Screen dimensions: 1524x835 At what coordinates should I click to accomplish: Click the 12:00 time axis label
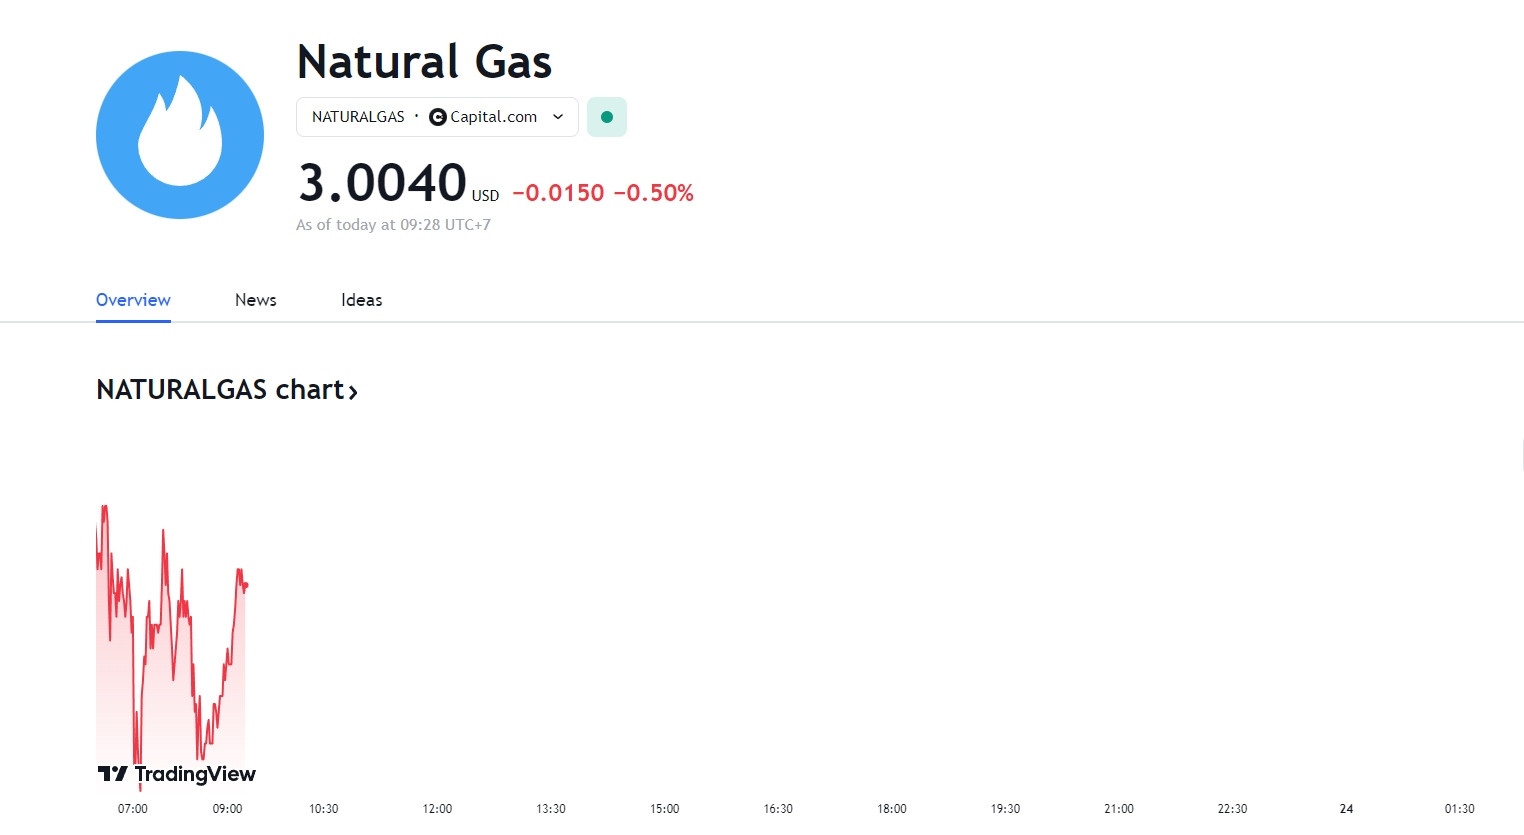[x=437, y=808]
